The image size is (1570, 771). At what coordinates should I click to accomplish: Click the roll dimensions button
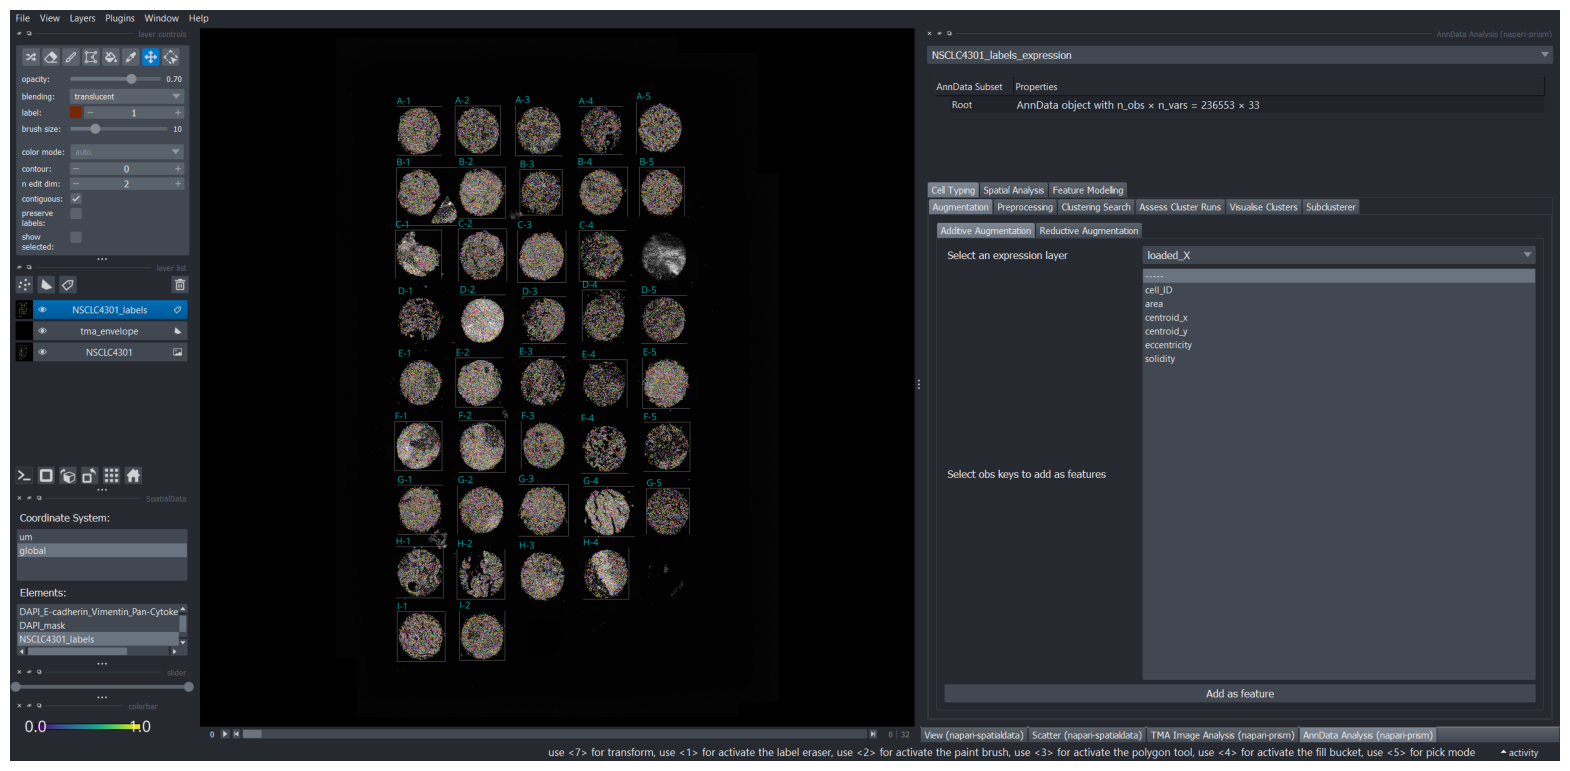[68, 476]
